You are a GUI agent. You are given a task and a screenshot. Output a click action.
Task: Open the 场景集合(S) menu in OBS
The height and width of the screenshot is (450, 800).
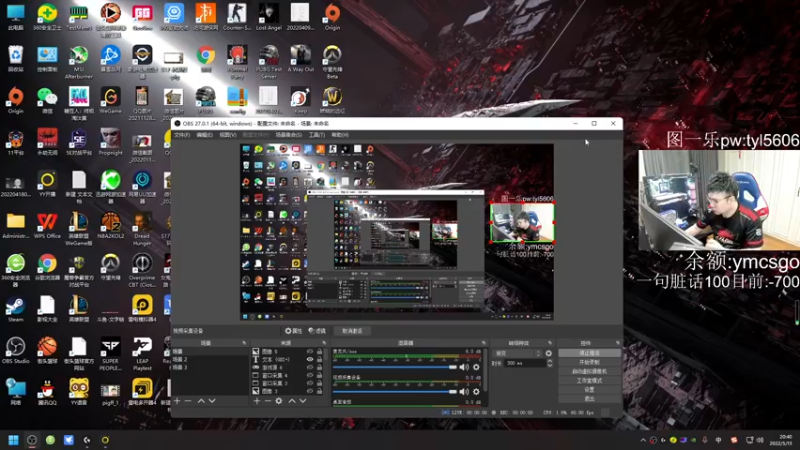[289, 135]
